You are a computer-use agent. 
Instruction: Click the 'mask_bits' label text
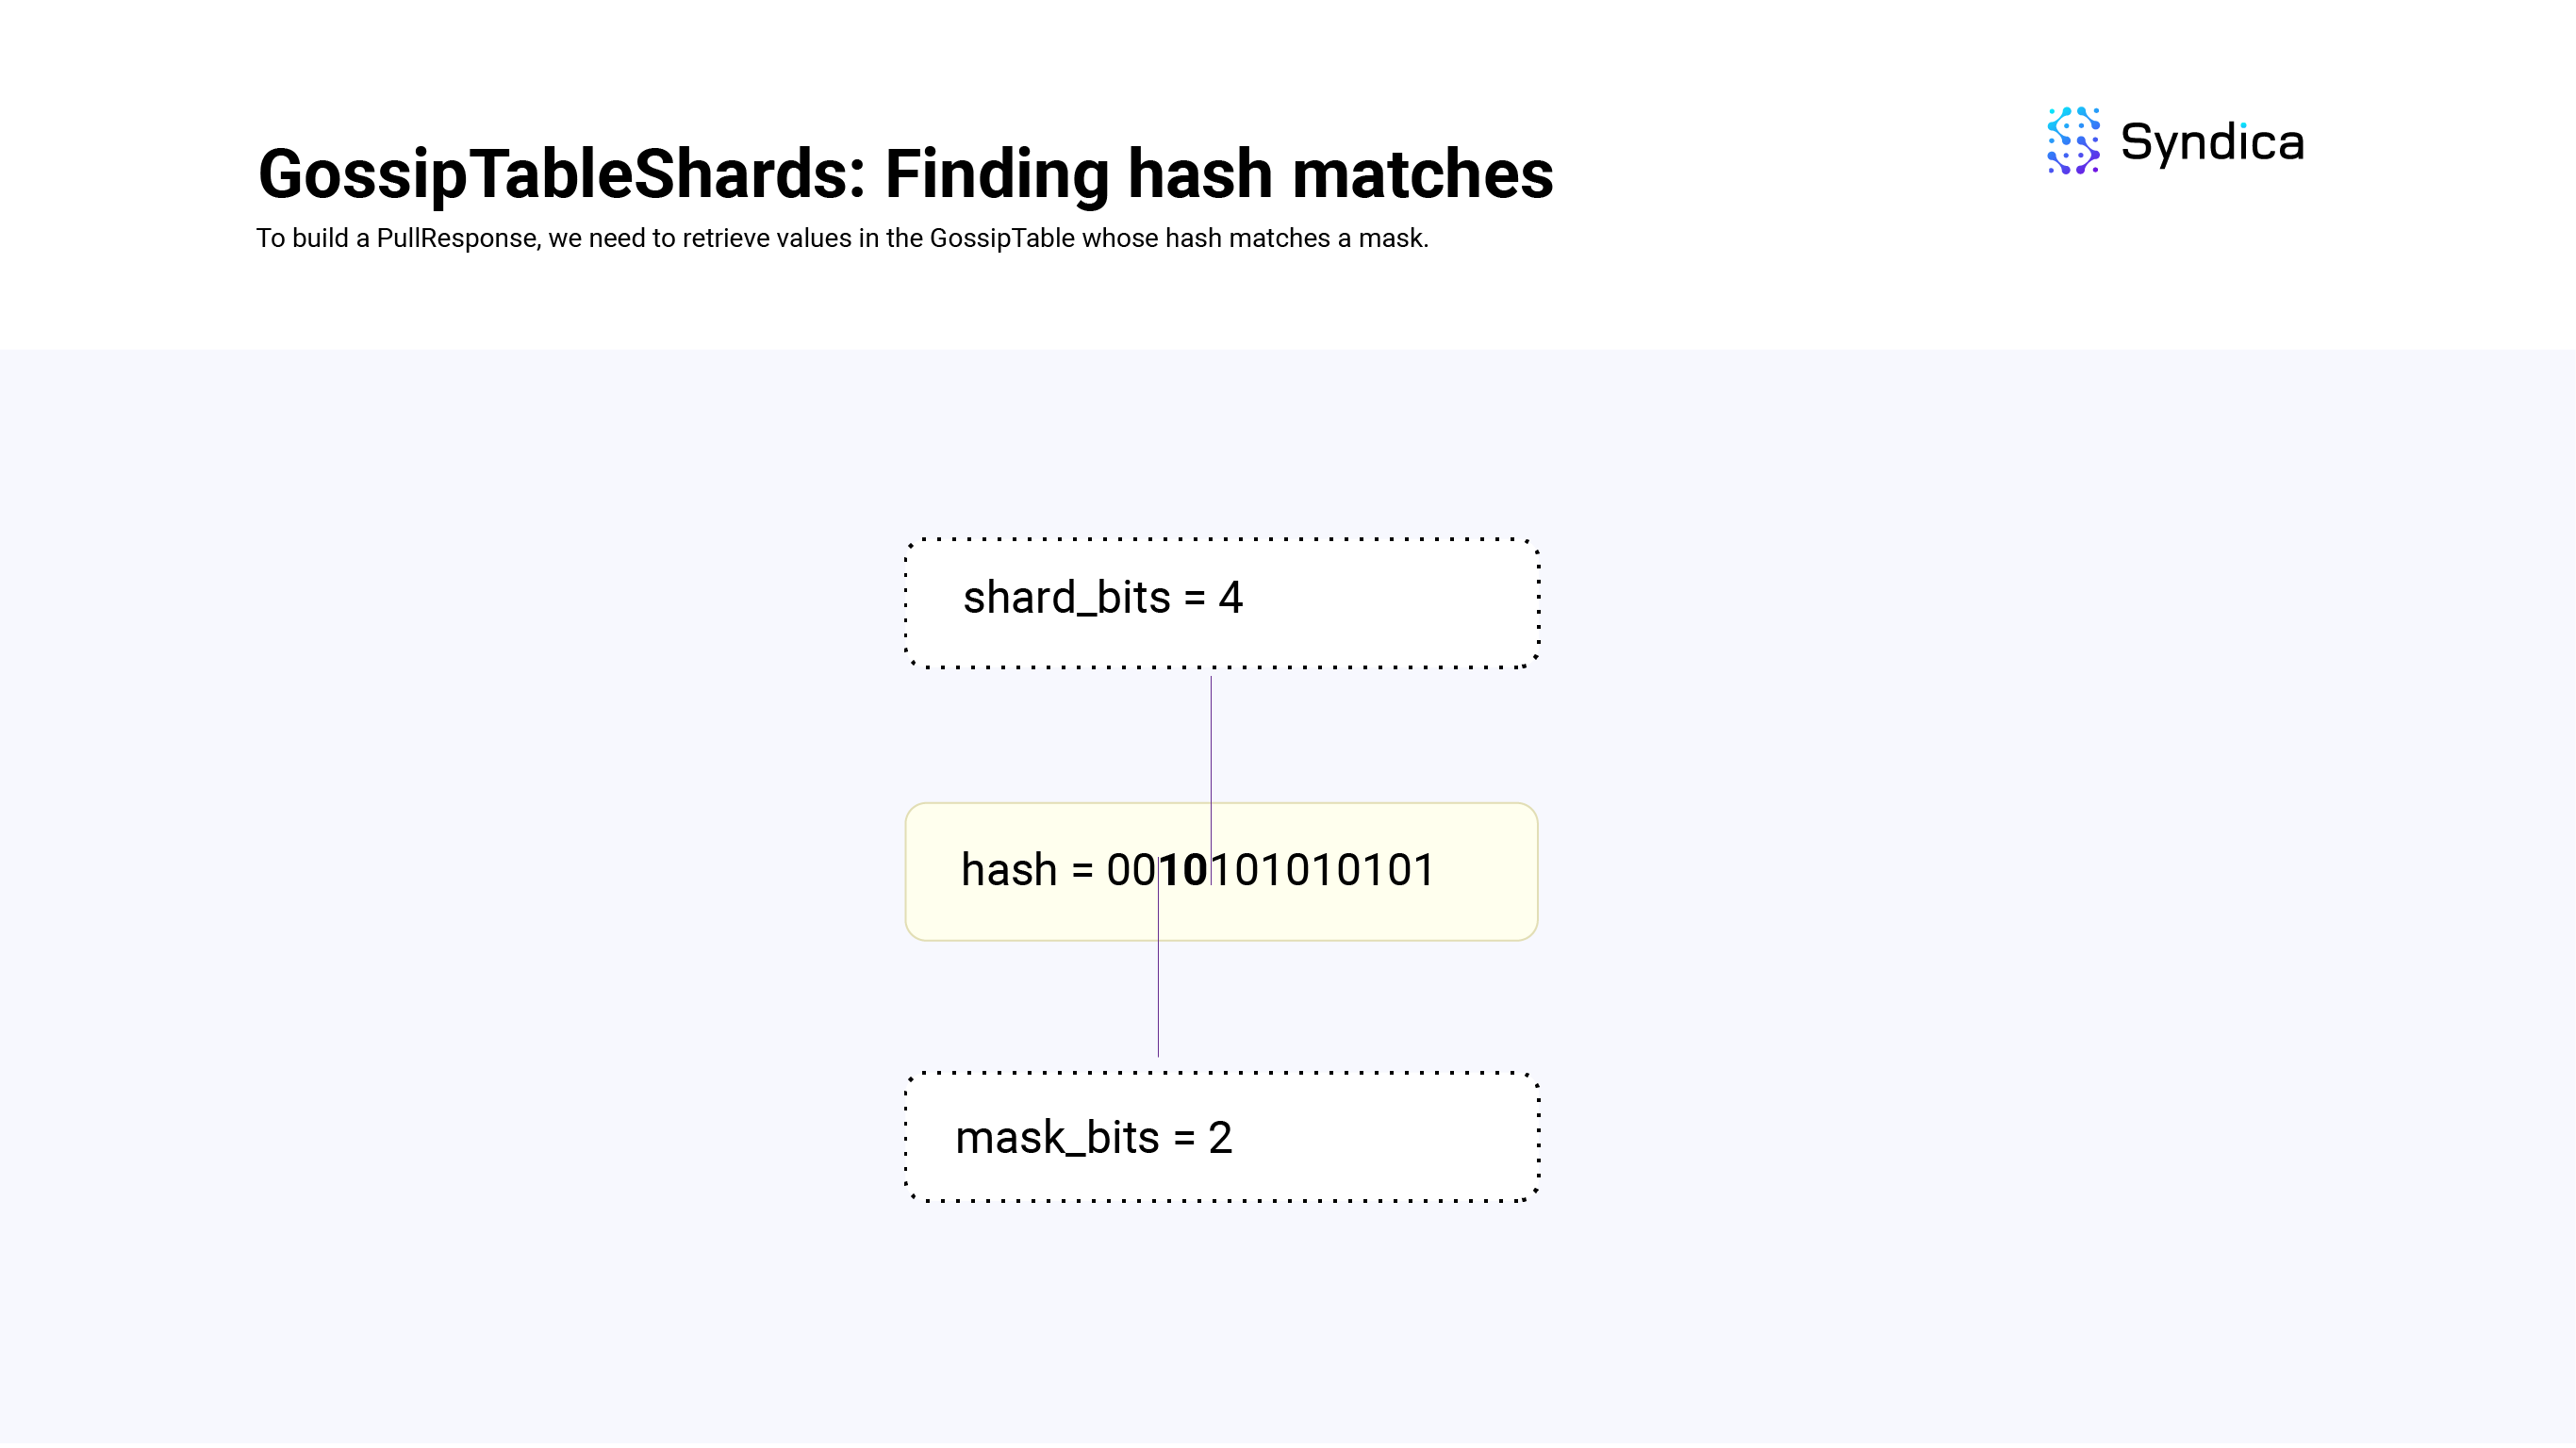(x=1057, y=1138)
